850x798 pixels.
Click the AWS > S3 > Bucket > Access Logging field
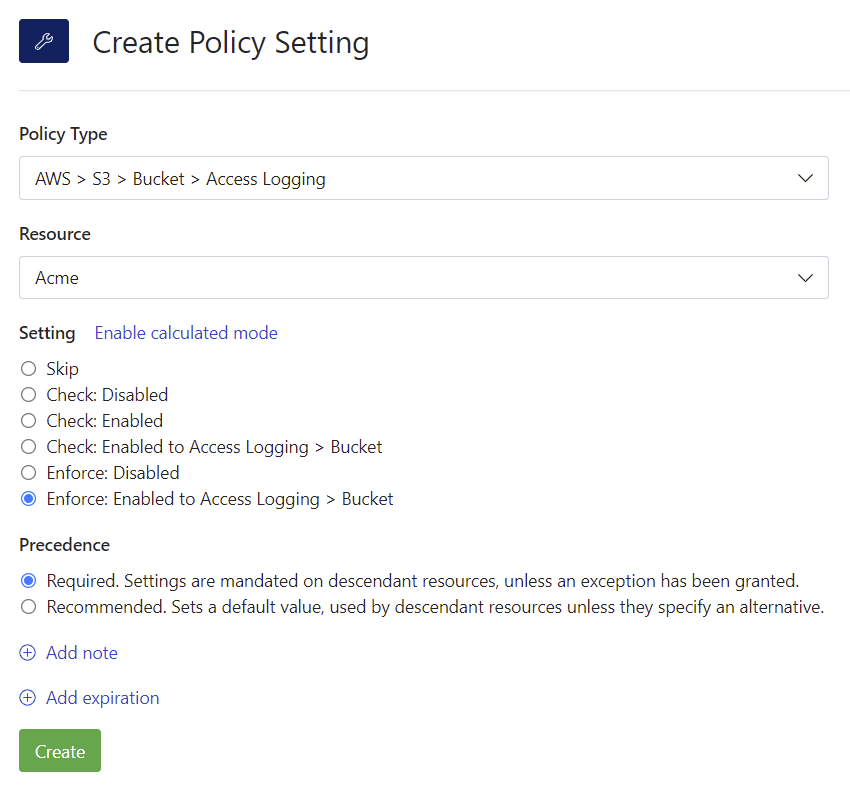coord(400,178)
